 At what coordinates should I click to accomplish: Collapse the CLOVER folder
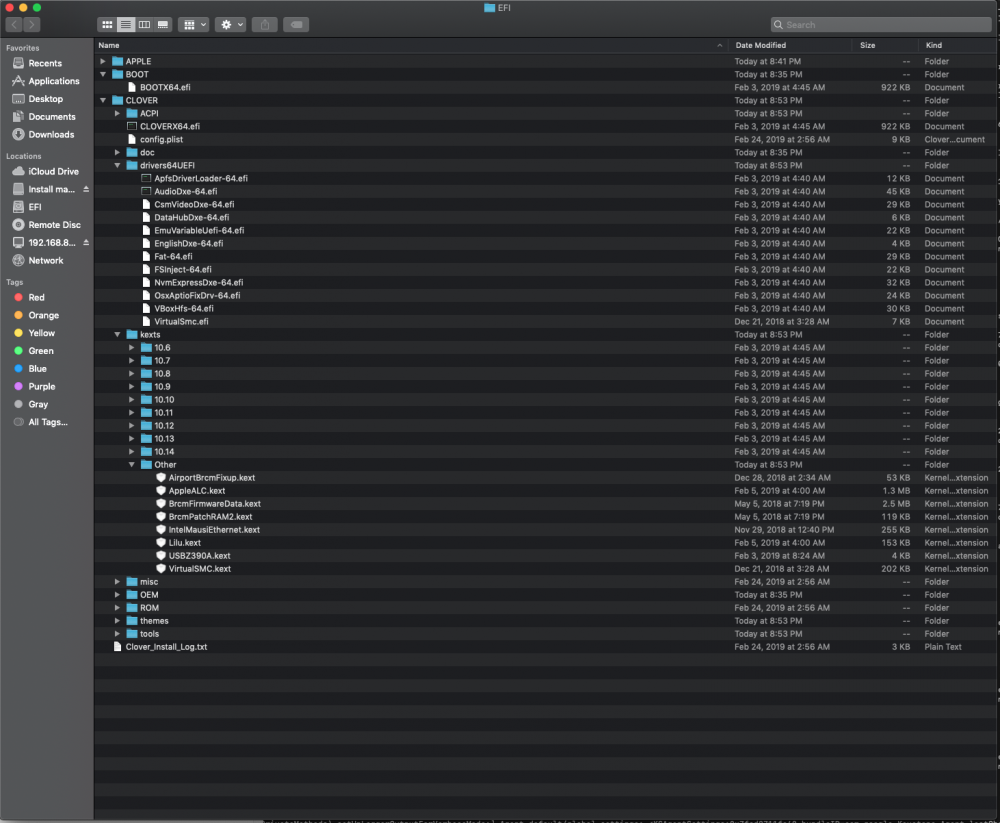point(103,101)
